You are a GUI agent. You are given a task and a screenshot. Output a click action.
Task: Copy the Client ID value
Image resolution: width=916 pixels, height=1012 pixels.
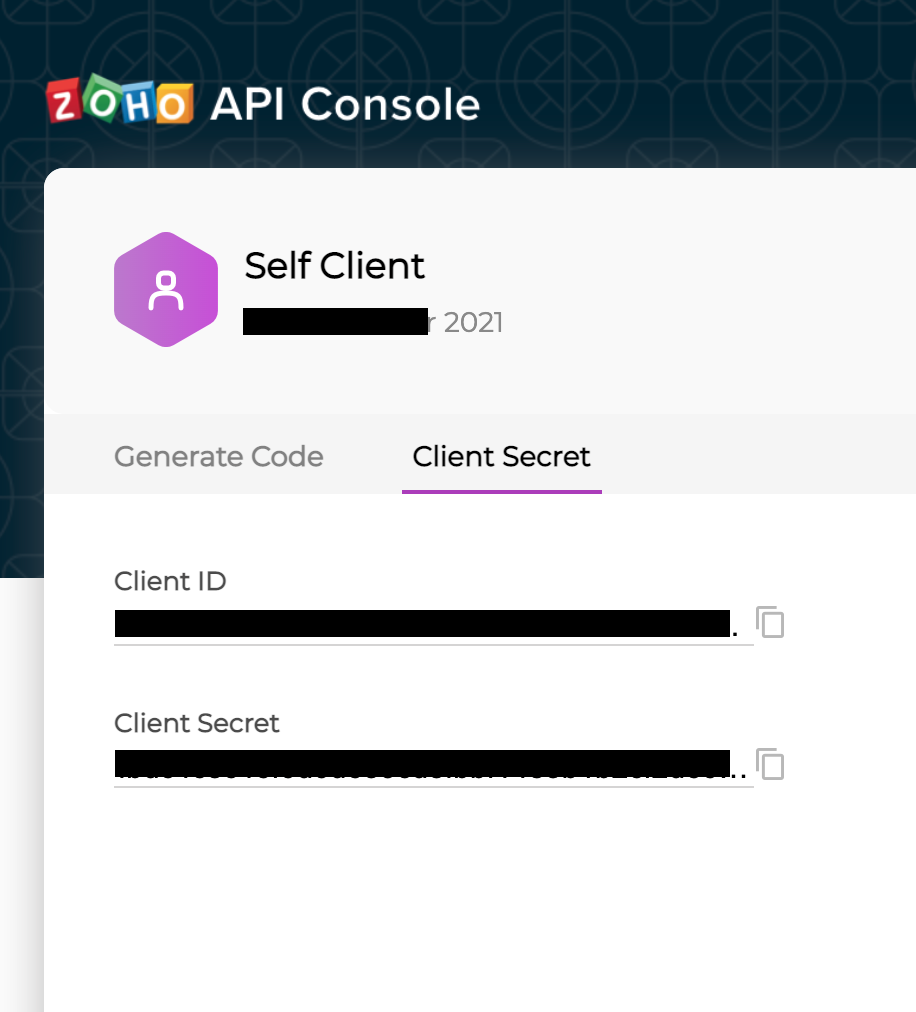click(769, 622)
